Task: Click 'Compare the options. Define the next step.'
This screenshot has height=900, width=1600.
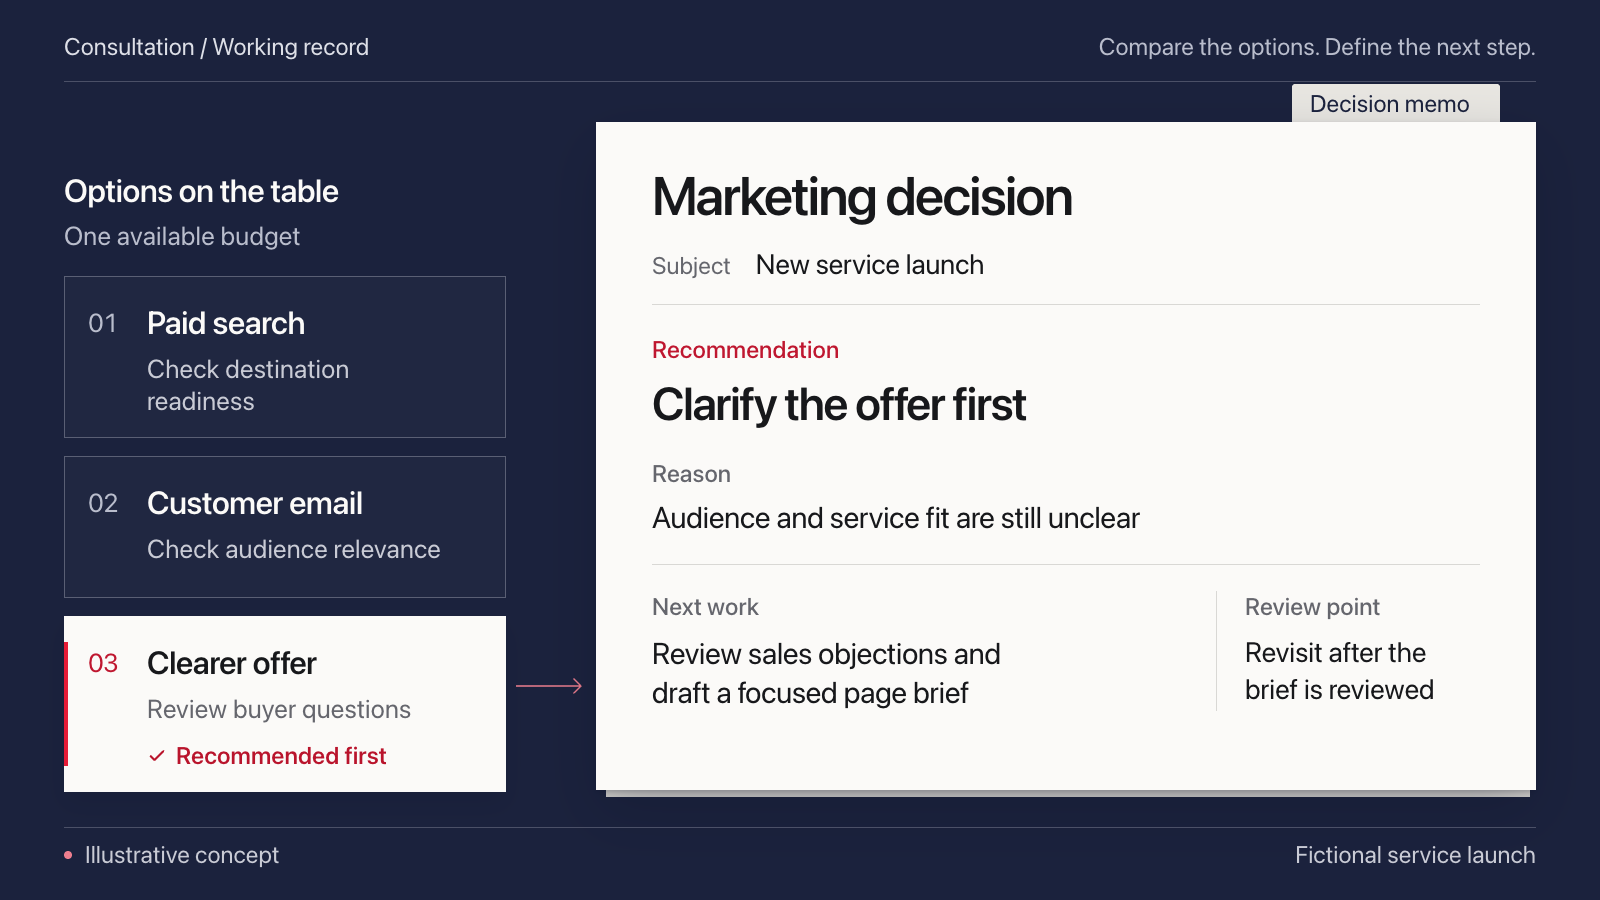Action: tap(1317, 47)
